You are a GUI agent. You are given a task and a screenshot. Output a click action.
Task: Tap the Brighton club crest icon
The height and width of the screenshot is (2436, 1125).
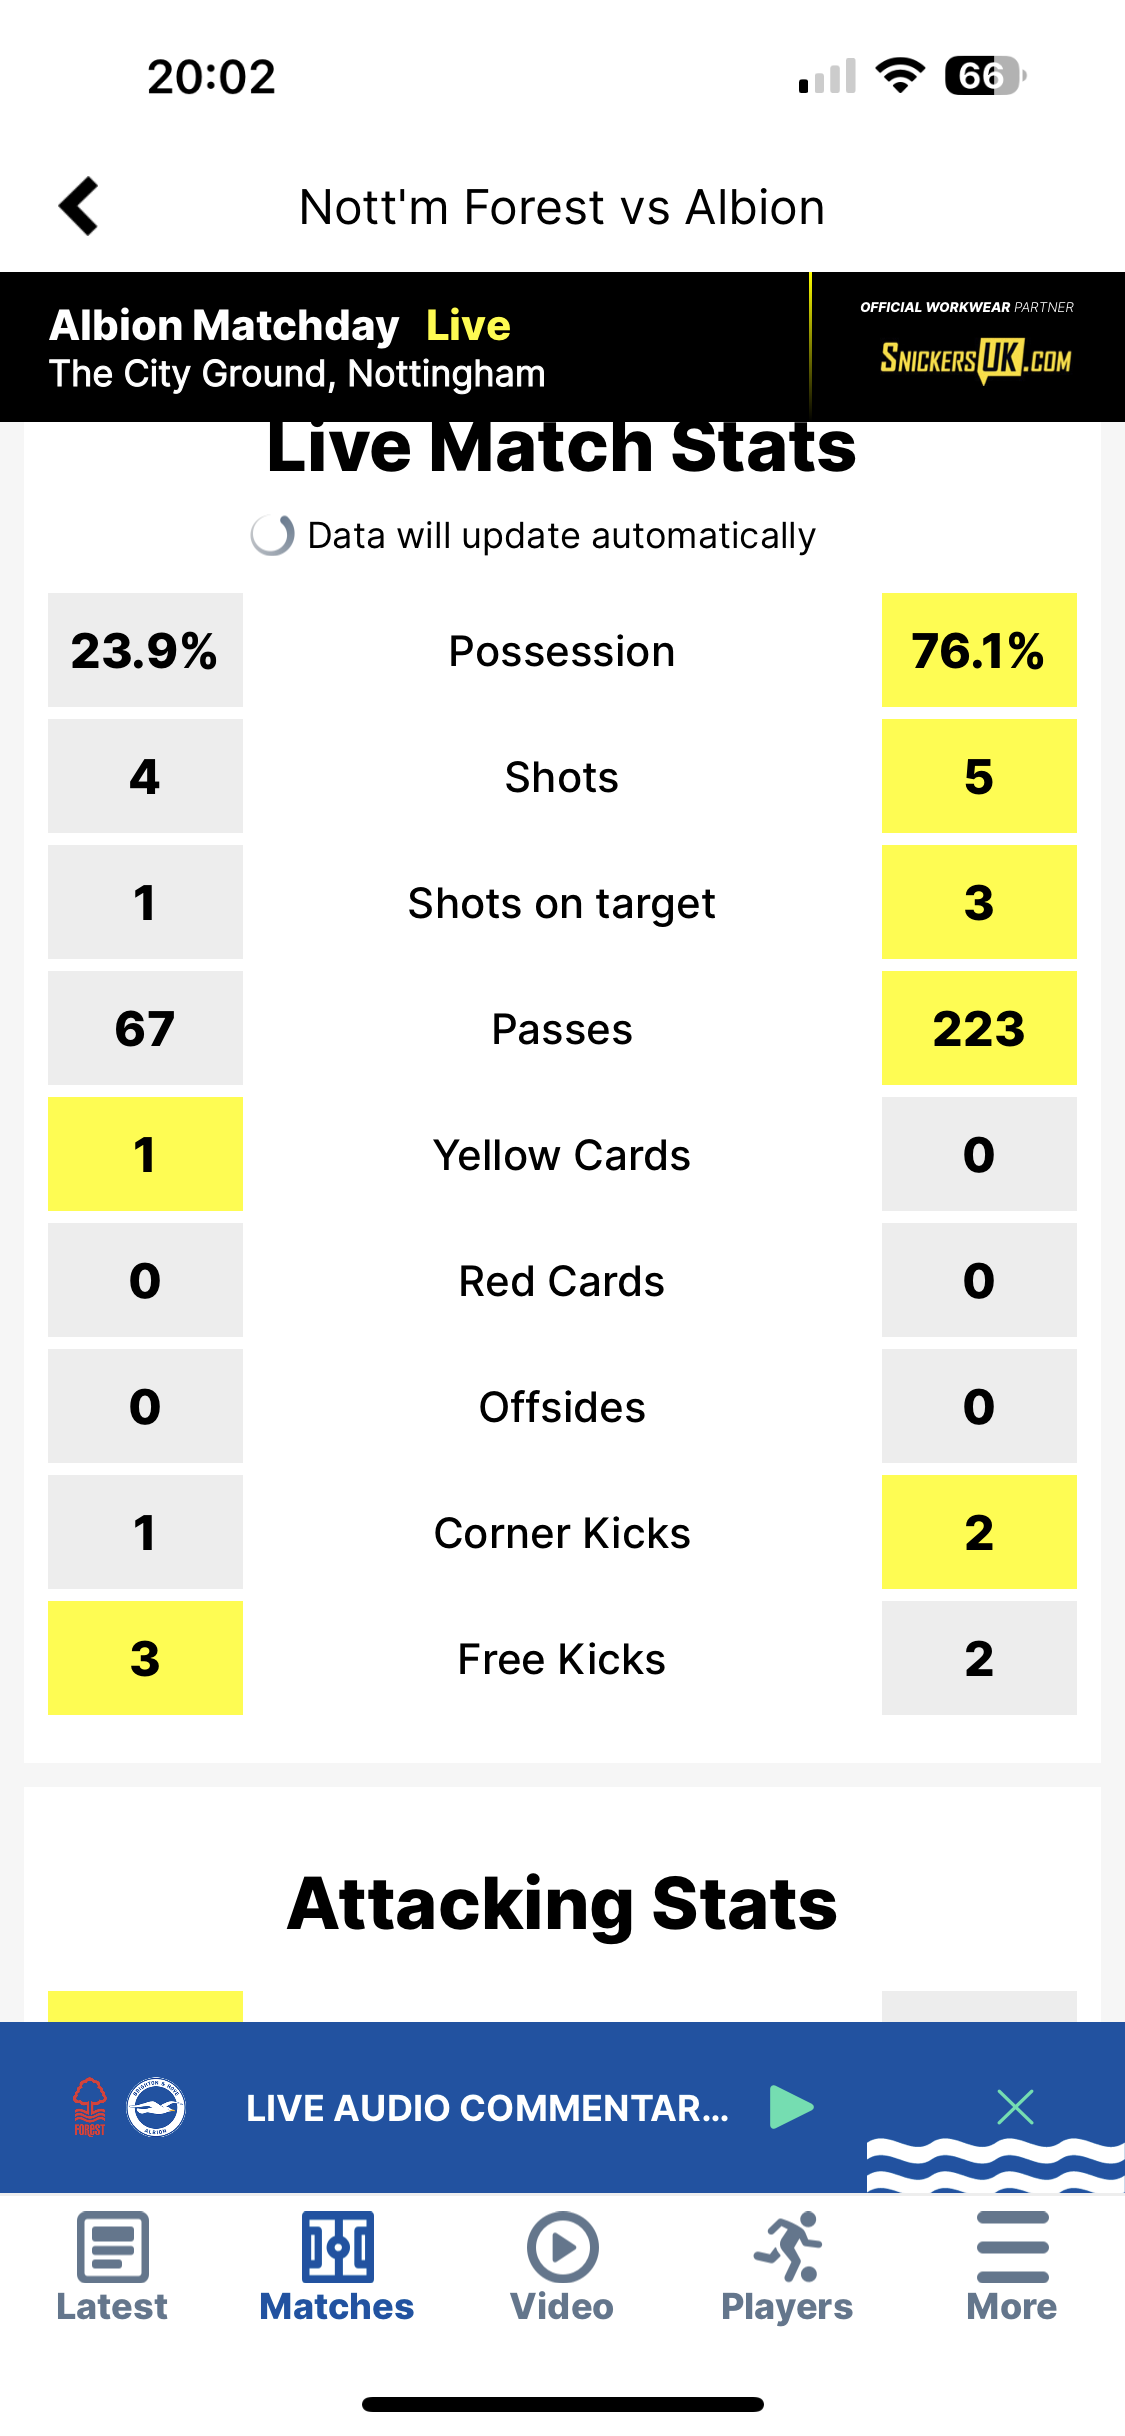[x=156, y=2107]
